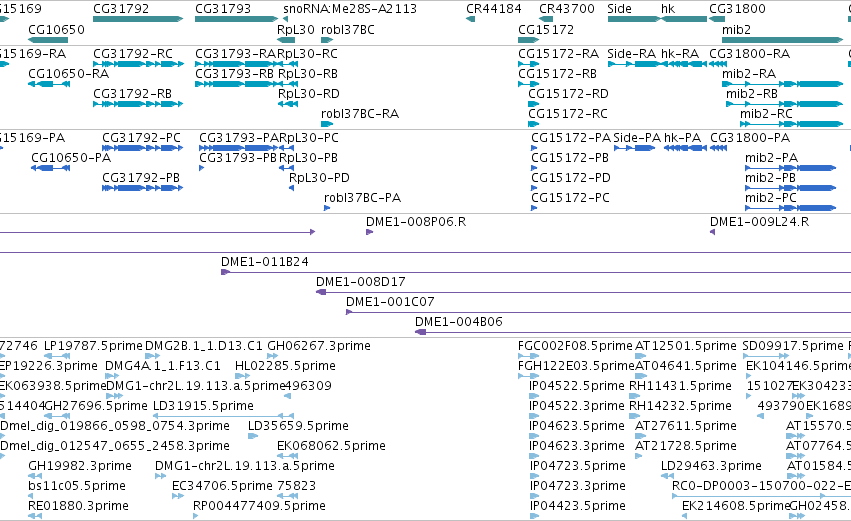The height and width of the screenshot is (521, 851).
Task: Click the mib2-PB protein label
Action: point(770,178)
